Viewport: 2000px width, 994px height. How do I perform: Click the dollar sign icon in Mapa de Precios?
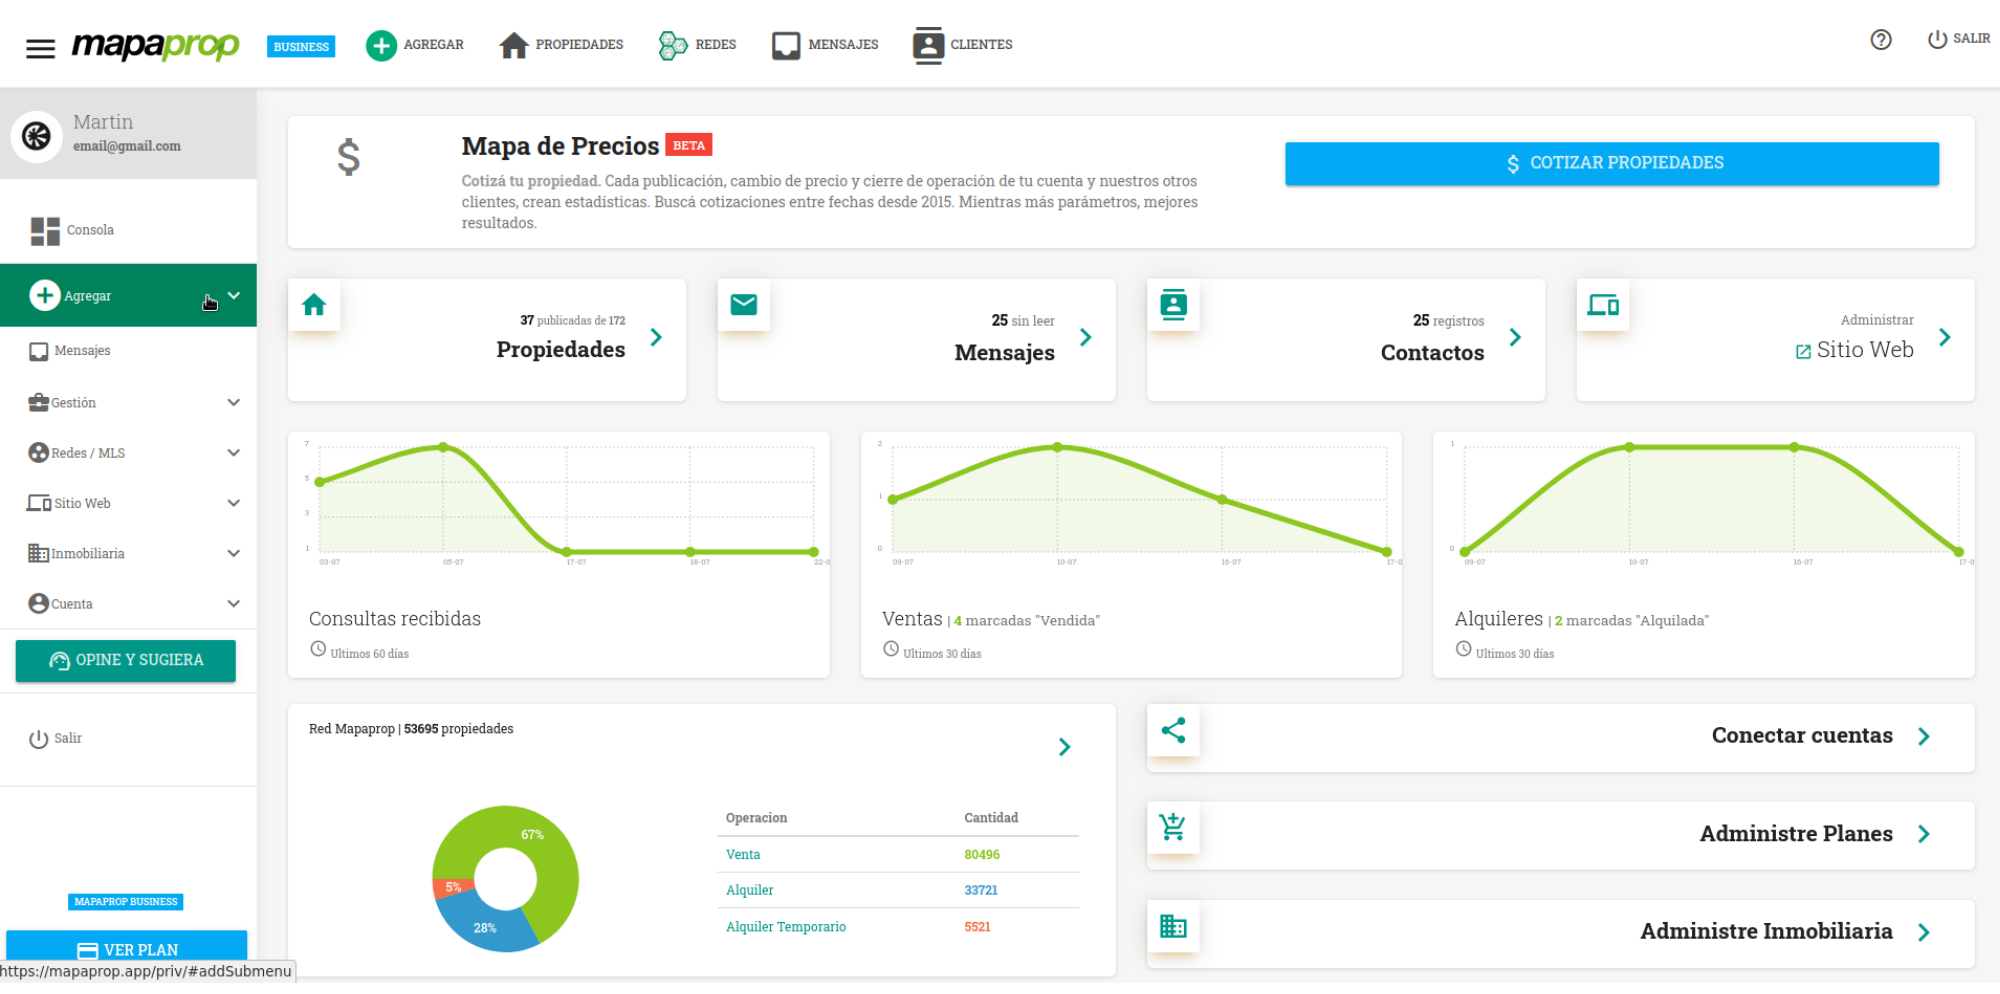pos(348,157)
